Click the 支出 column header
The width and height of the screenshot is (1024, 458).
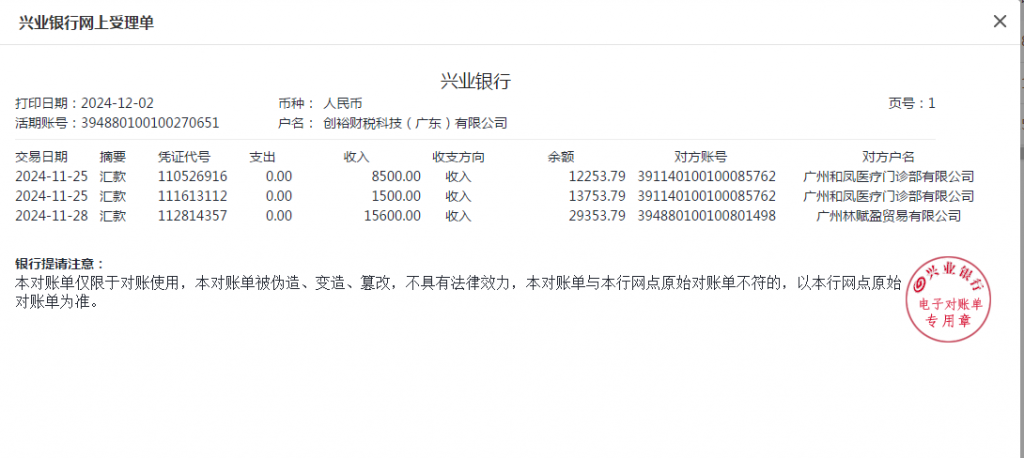(x=263, y=157)
